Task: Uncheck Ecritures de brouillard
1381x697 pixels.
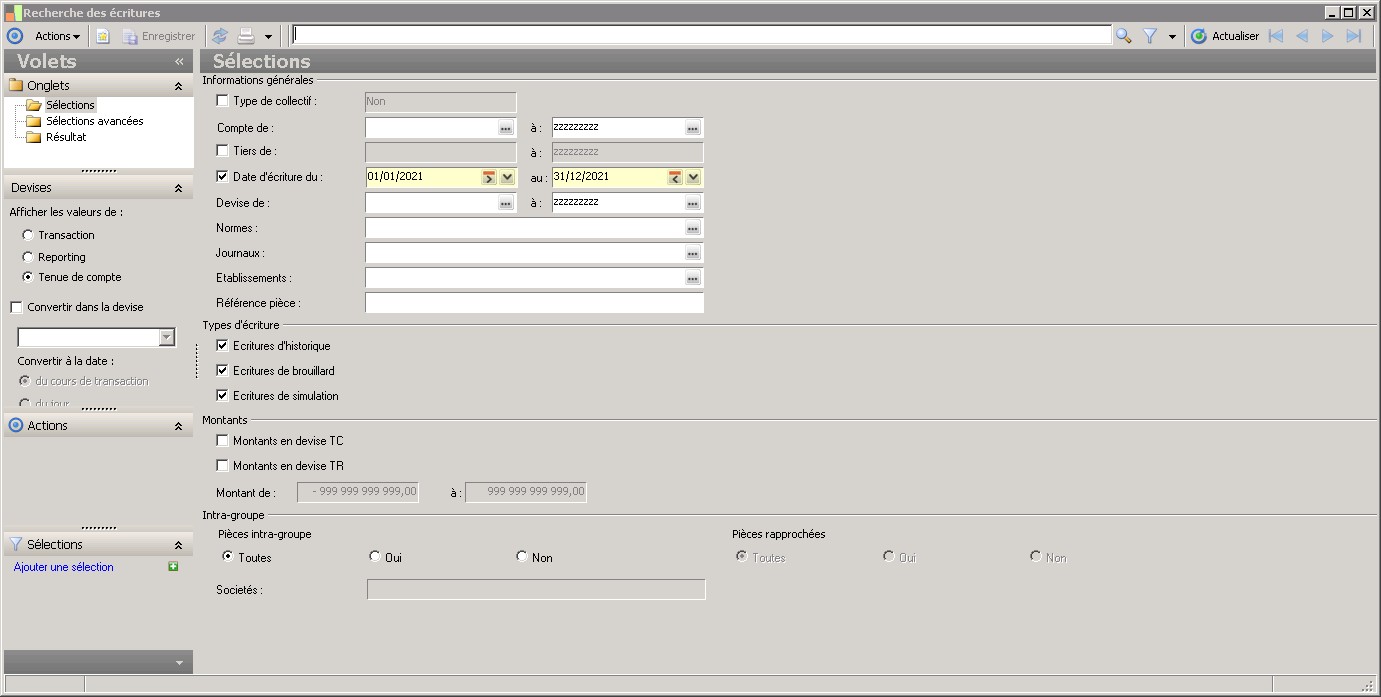Action: (222, 371)
